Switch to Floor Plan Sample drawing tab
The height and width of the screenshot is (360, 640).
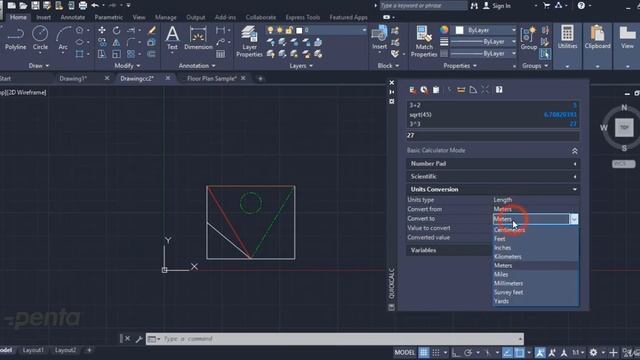point(211,78)
